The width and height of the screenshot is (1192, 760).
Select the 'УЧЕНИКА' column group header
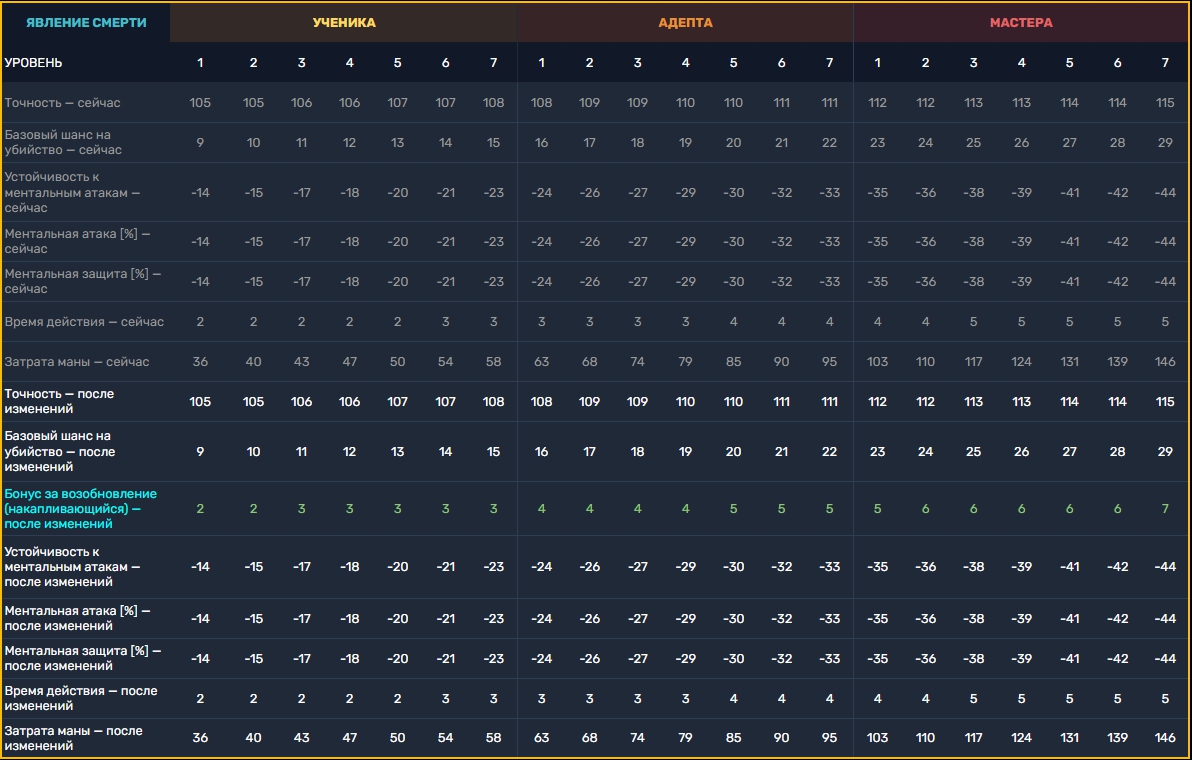coord(344,23)
